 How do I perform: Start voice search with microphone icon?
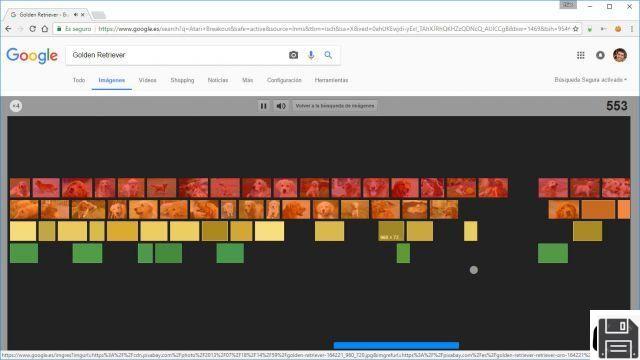(x=311, y=55)
